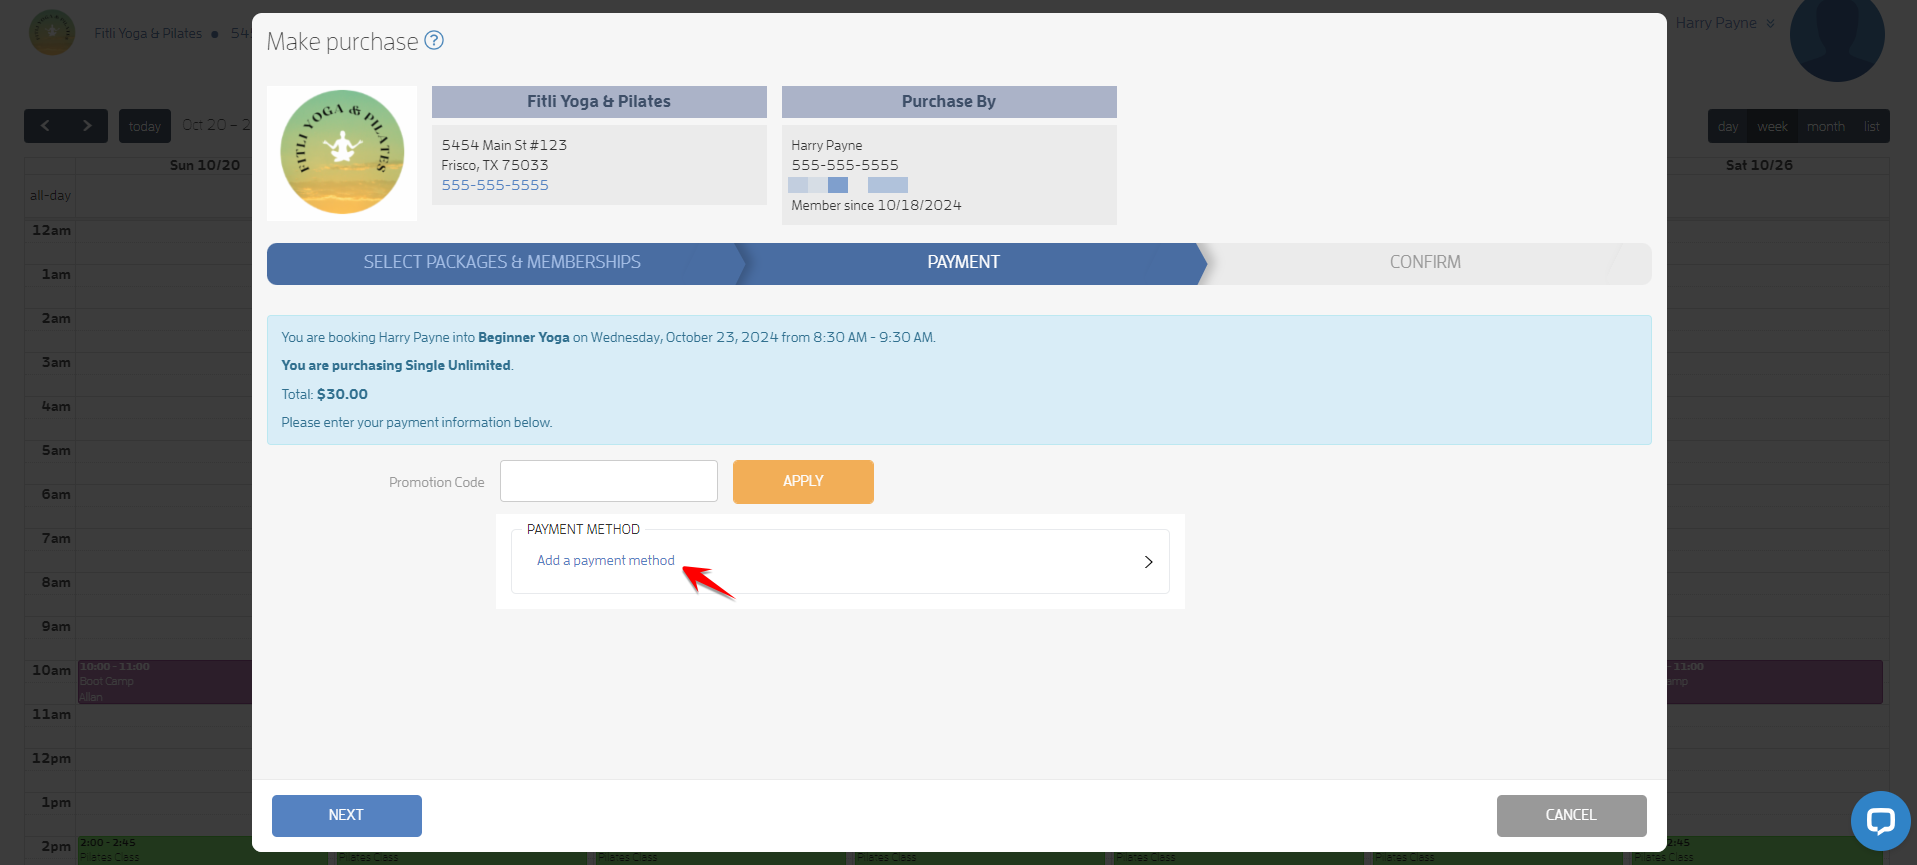Switch background calendar to day view
This screenshot has width=1917, height=865.
pos(1728,126)
